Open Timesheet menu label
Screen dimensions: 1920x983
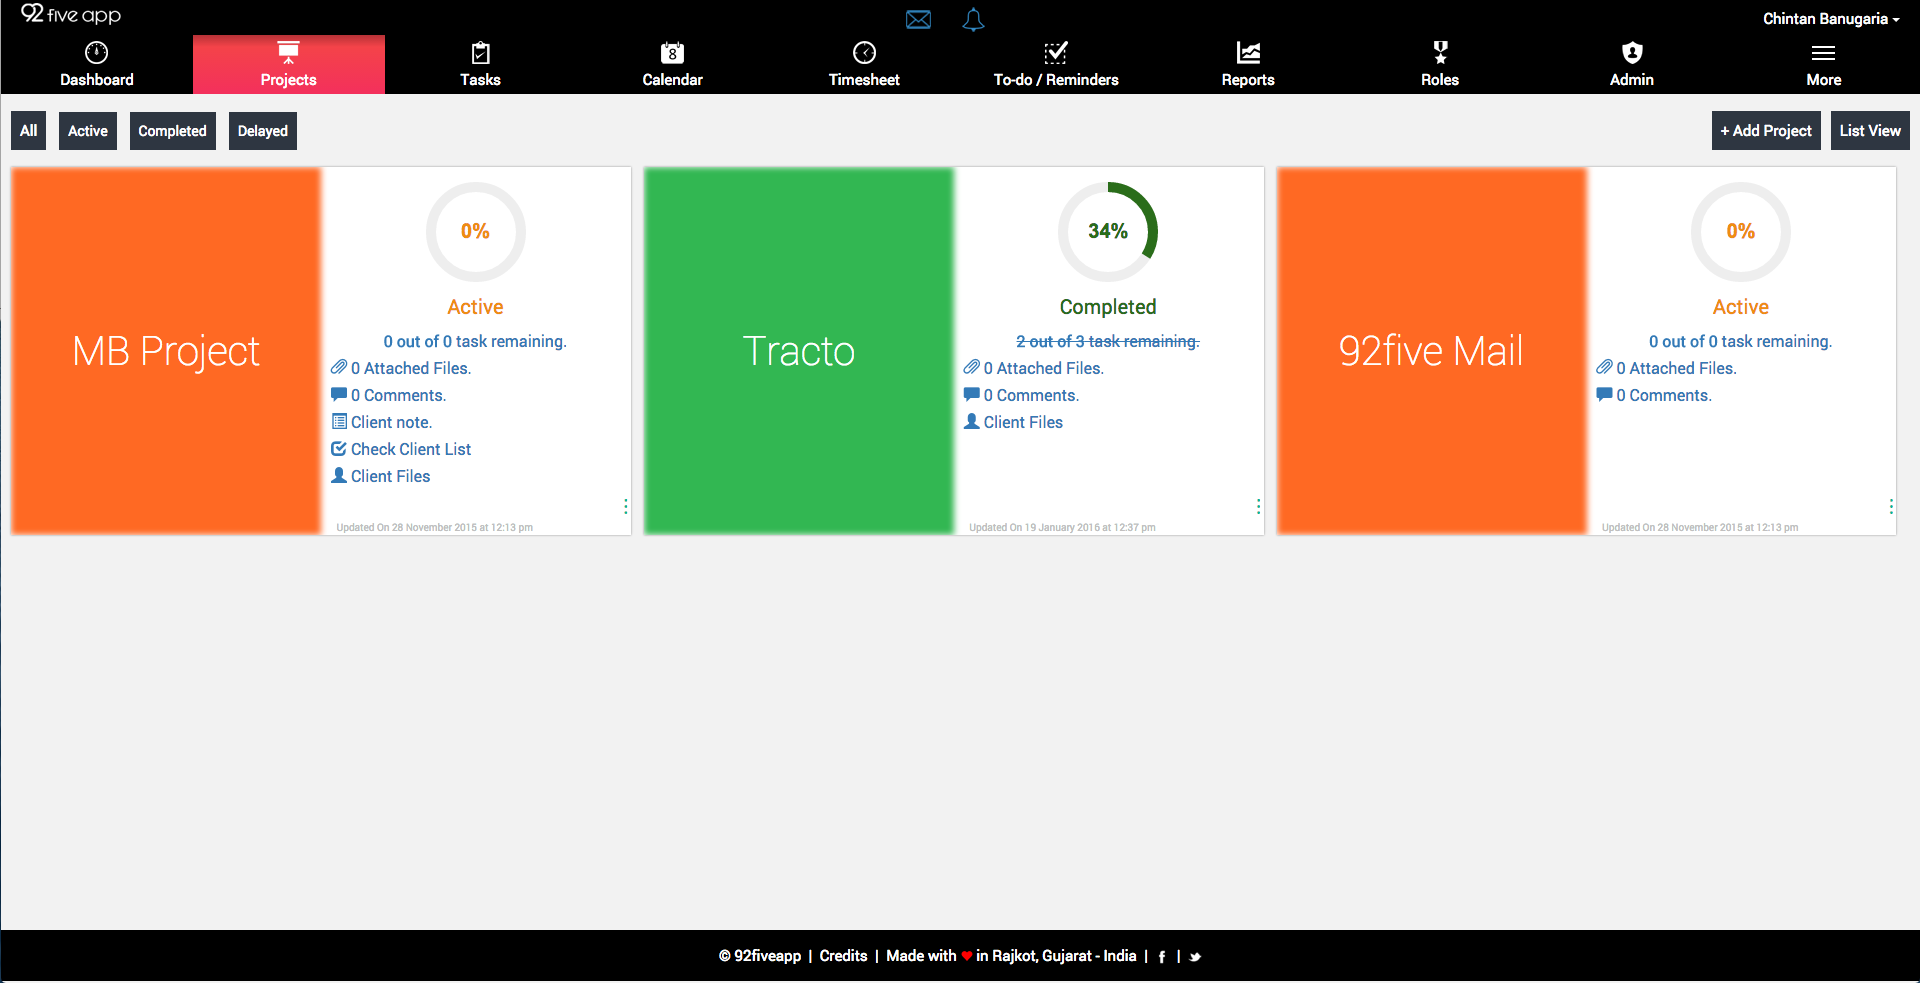(x=864, y=80)
